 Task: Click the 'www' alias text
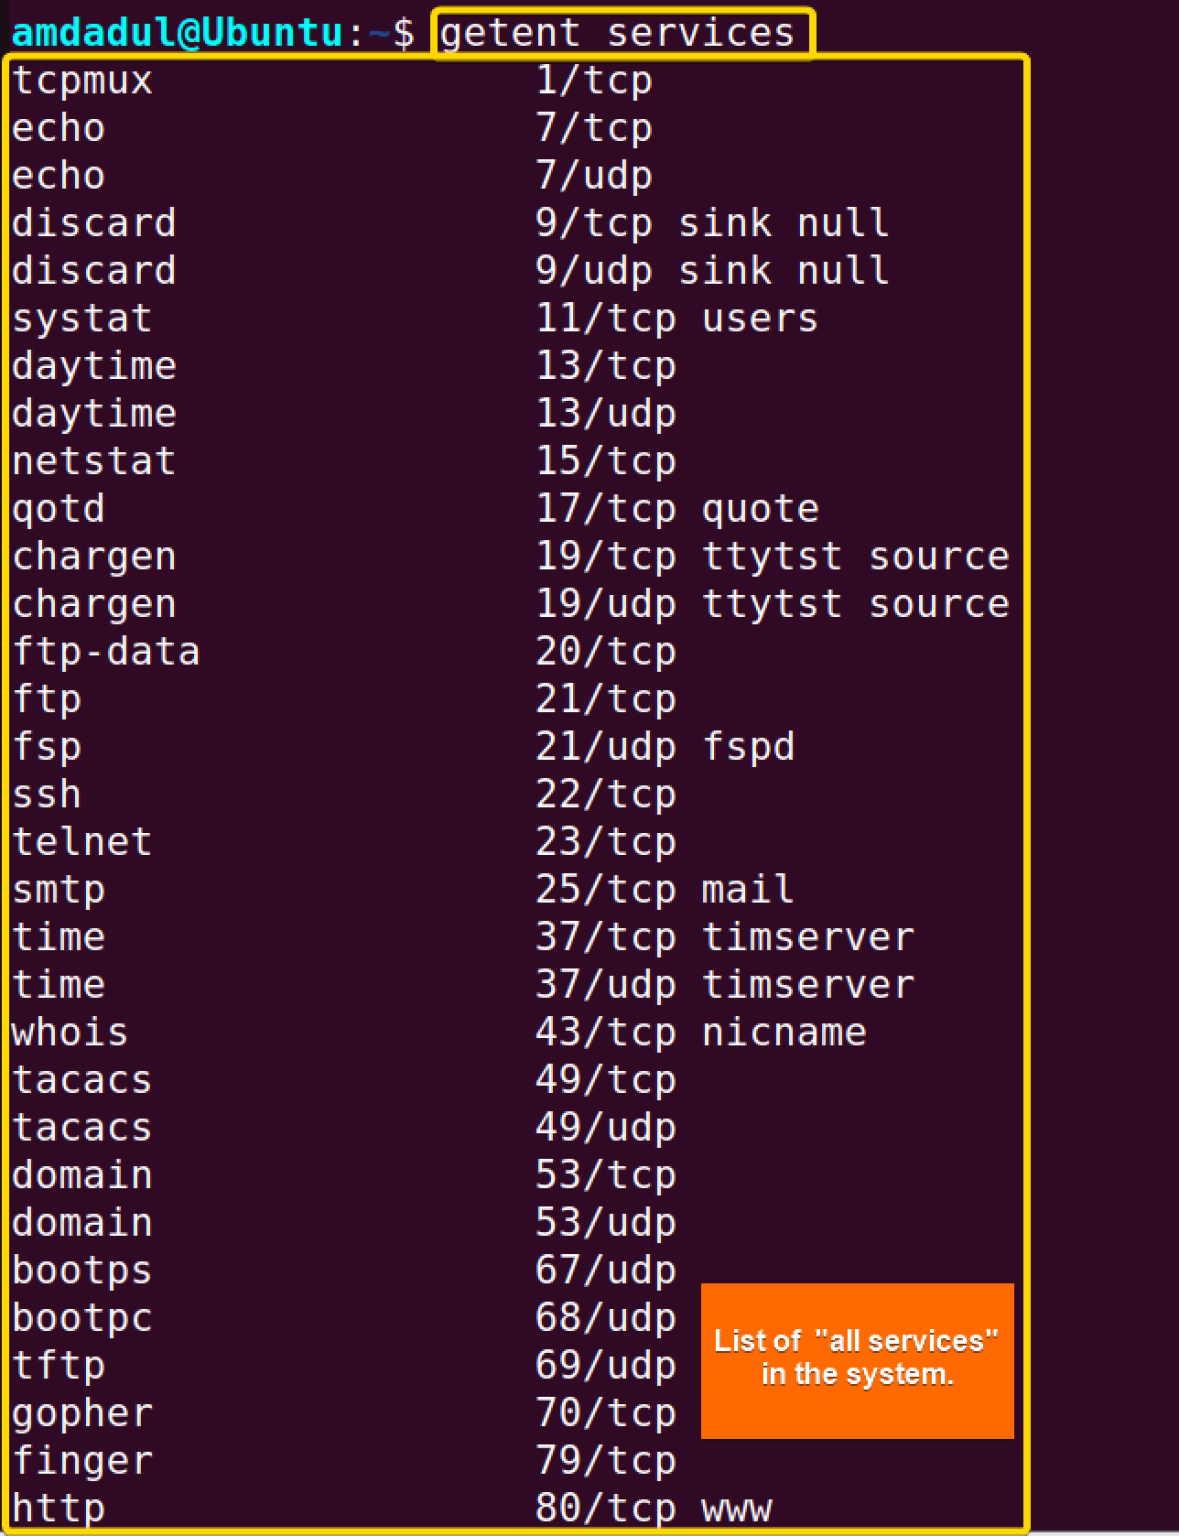click(737, 1508)
